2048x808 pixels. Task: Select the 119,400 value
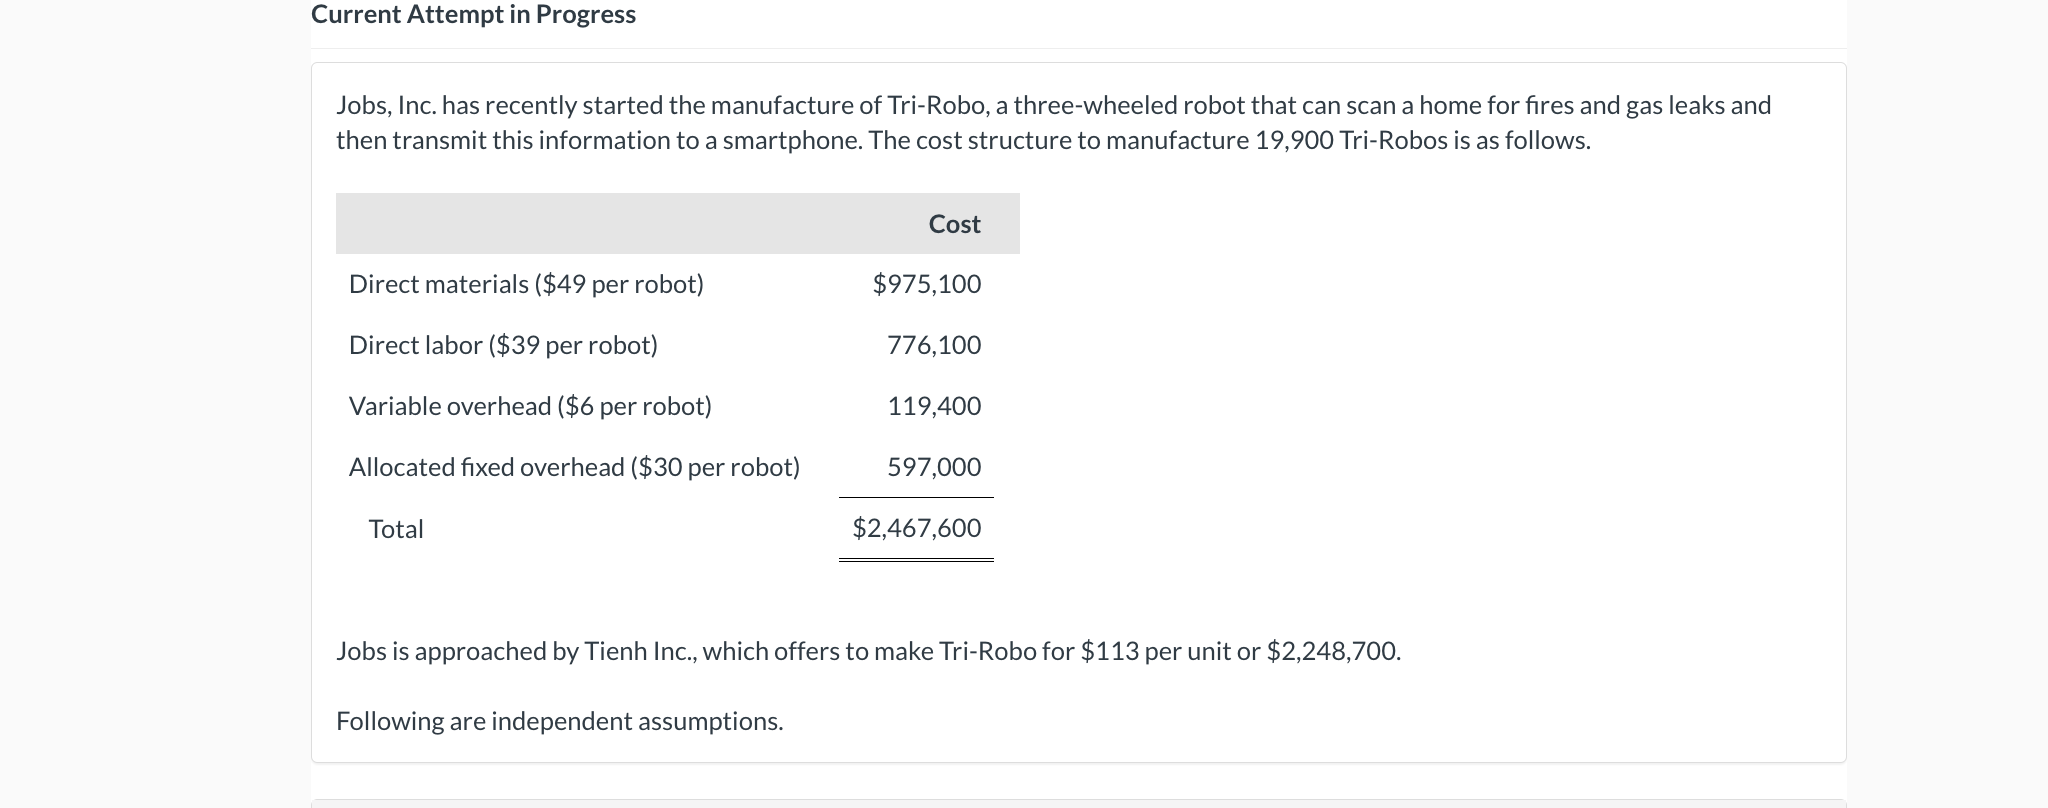[x=933, y=406]
